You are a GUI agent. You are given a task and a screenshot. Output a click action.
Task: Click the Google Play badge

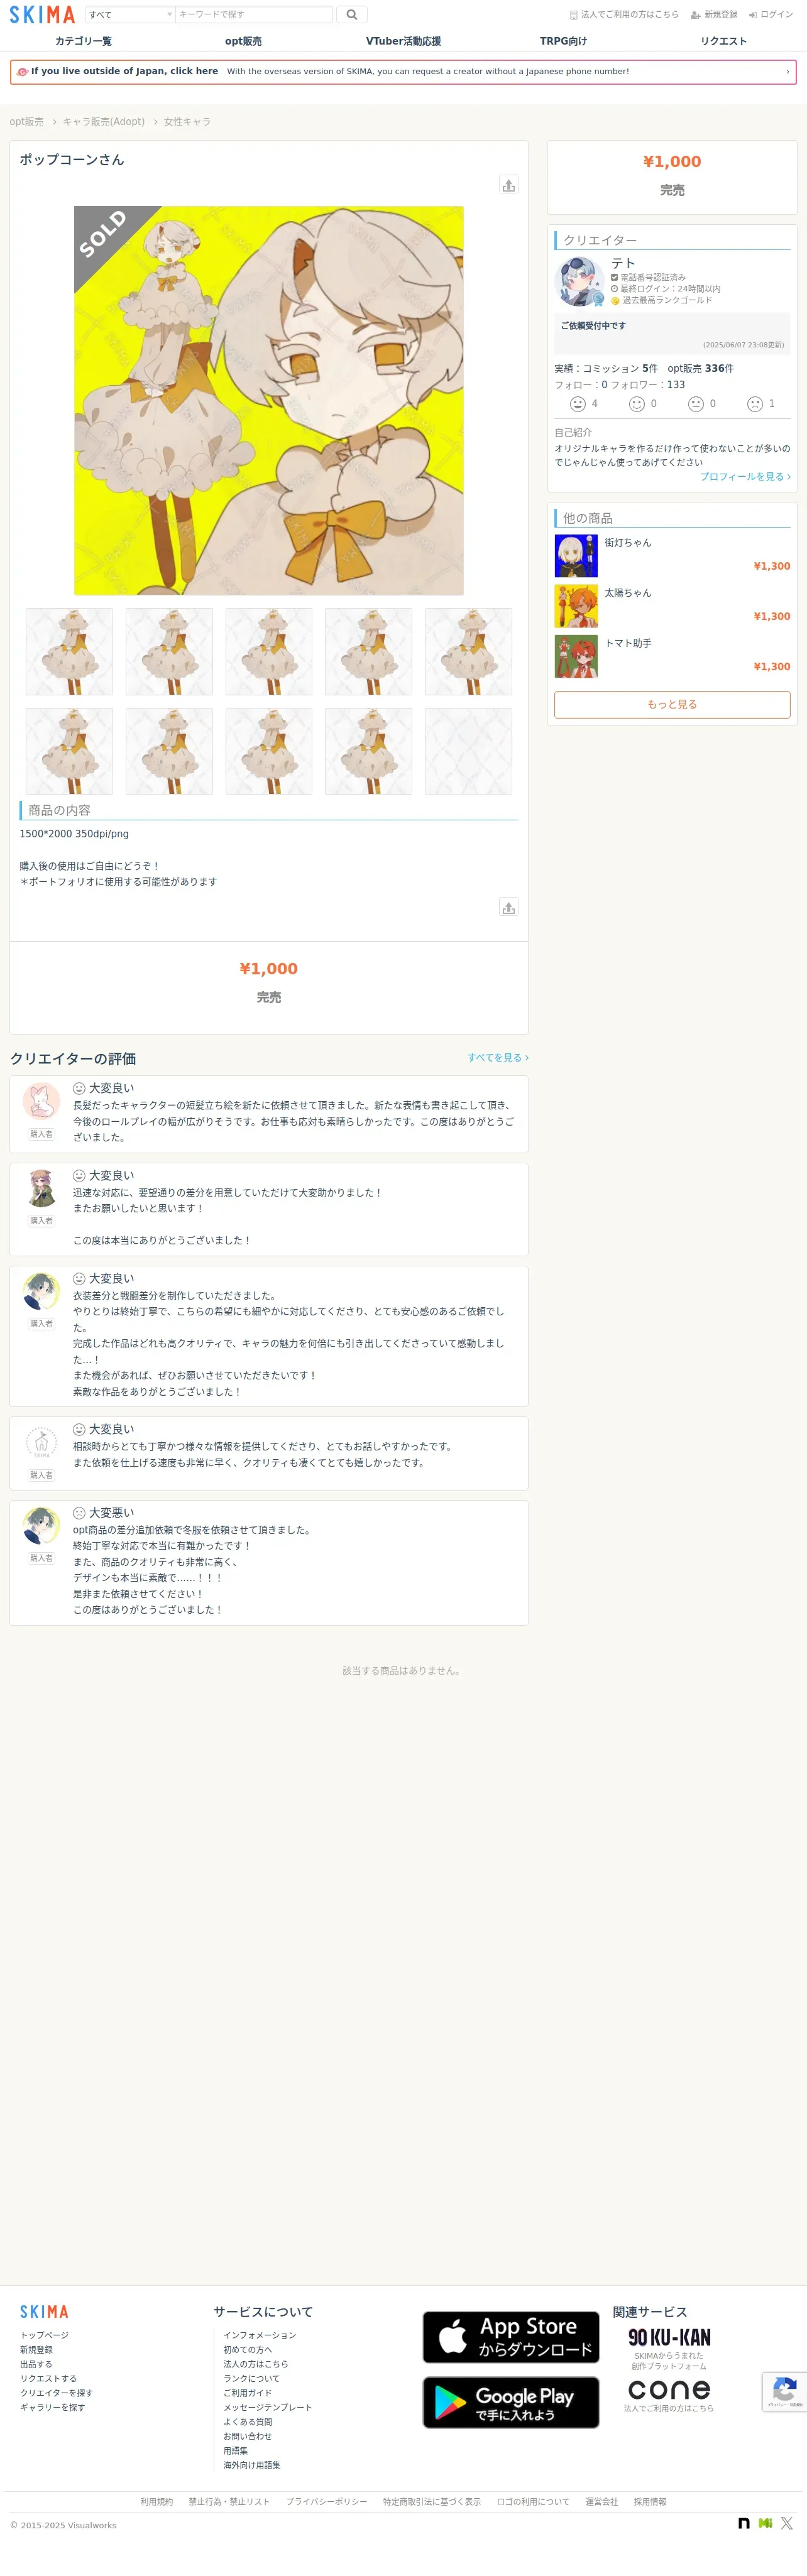tap(510, 2402)
